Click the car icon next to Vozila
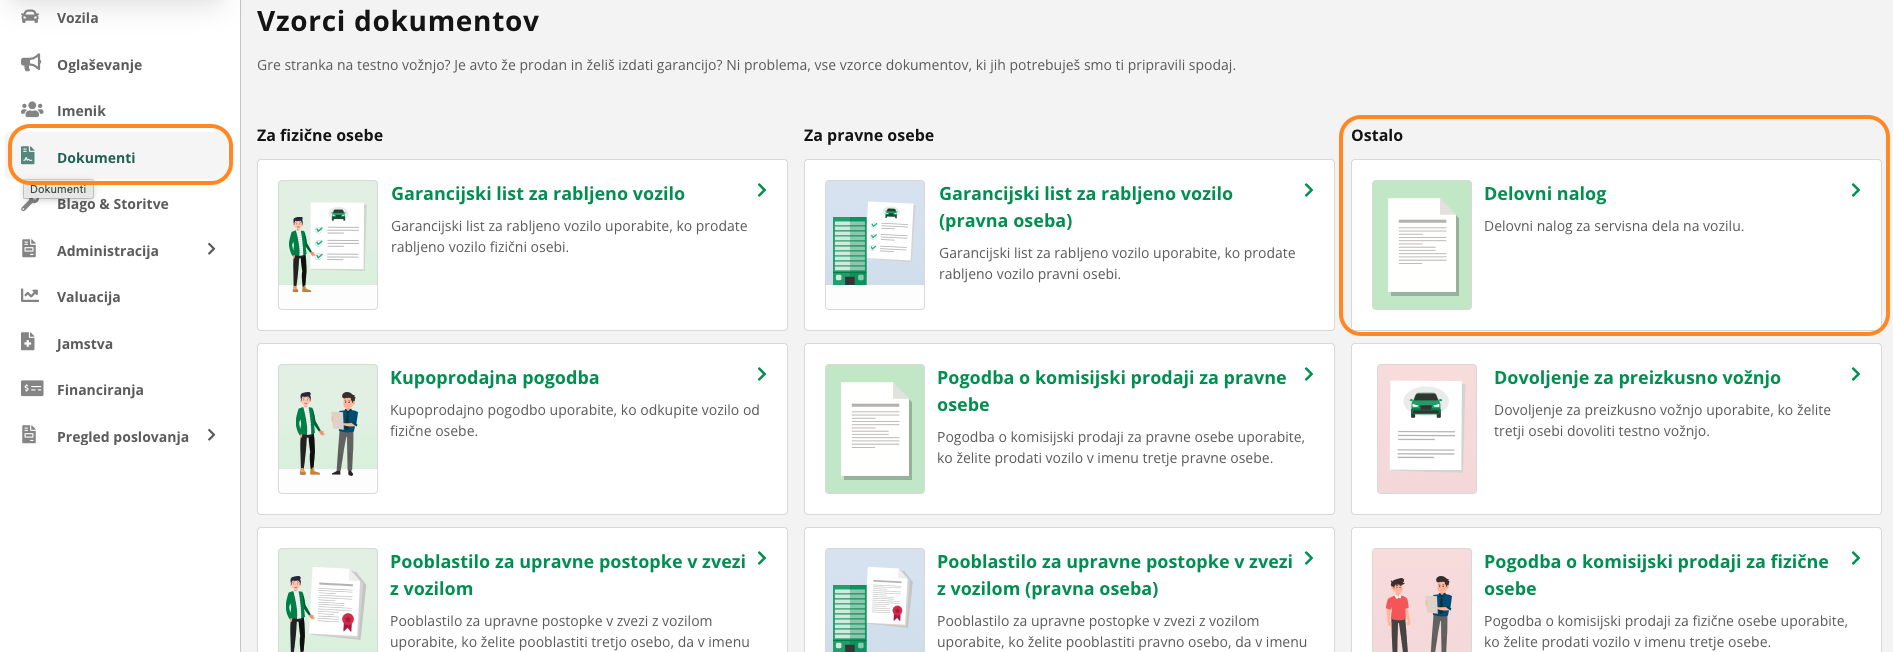1893x652 pixels. click(x=30, y=16)
